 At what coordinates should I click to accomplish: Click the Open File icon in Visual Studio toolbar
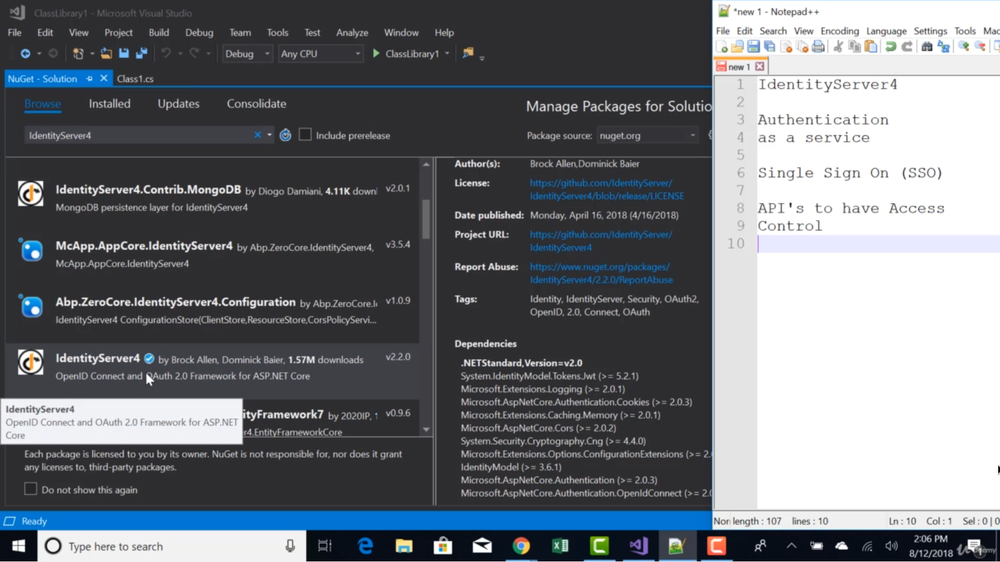pos(106,54)
